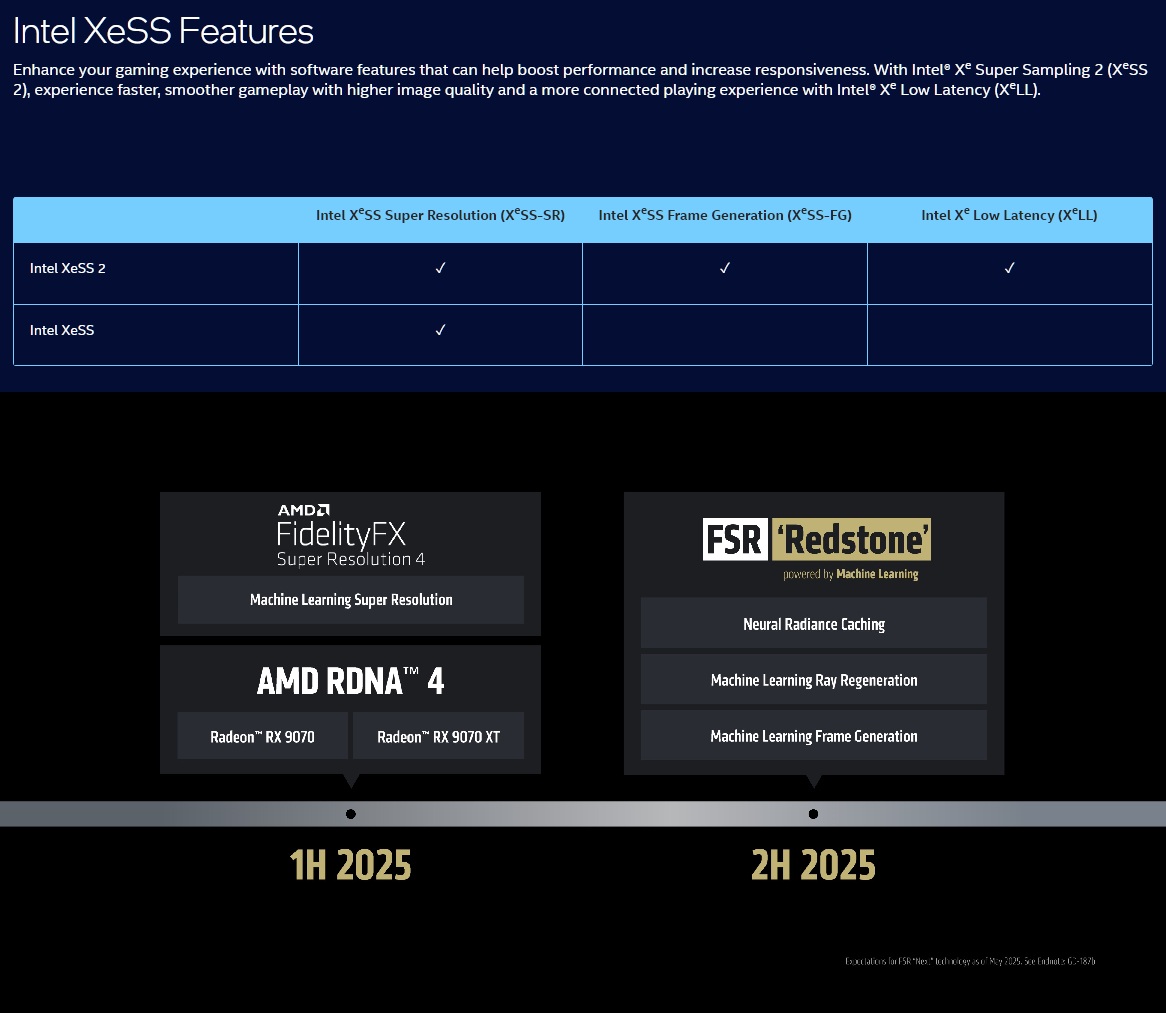Click the 1H 2025 label

pyautogui.click(x=350, y=865)
